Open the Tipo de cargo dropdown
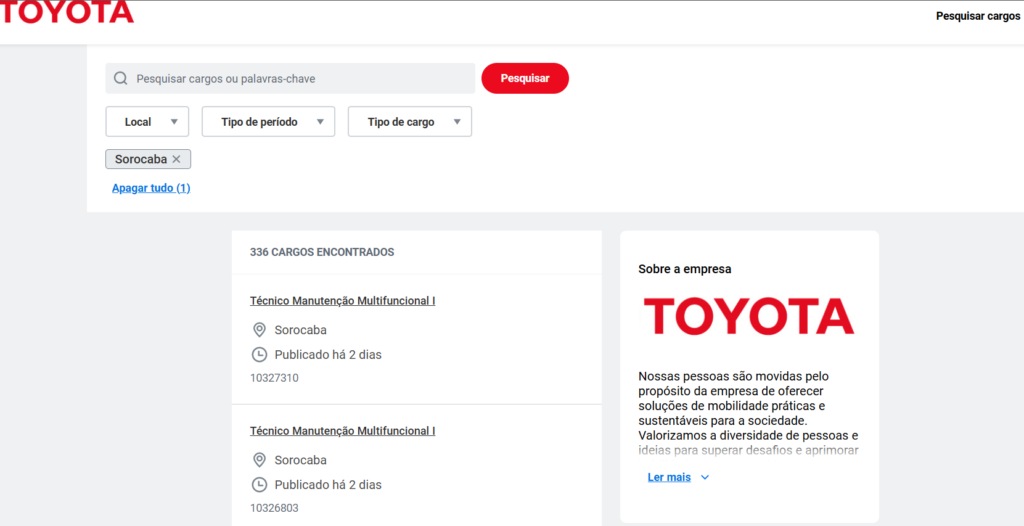 coord(409,122)
